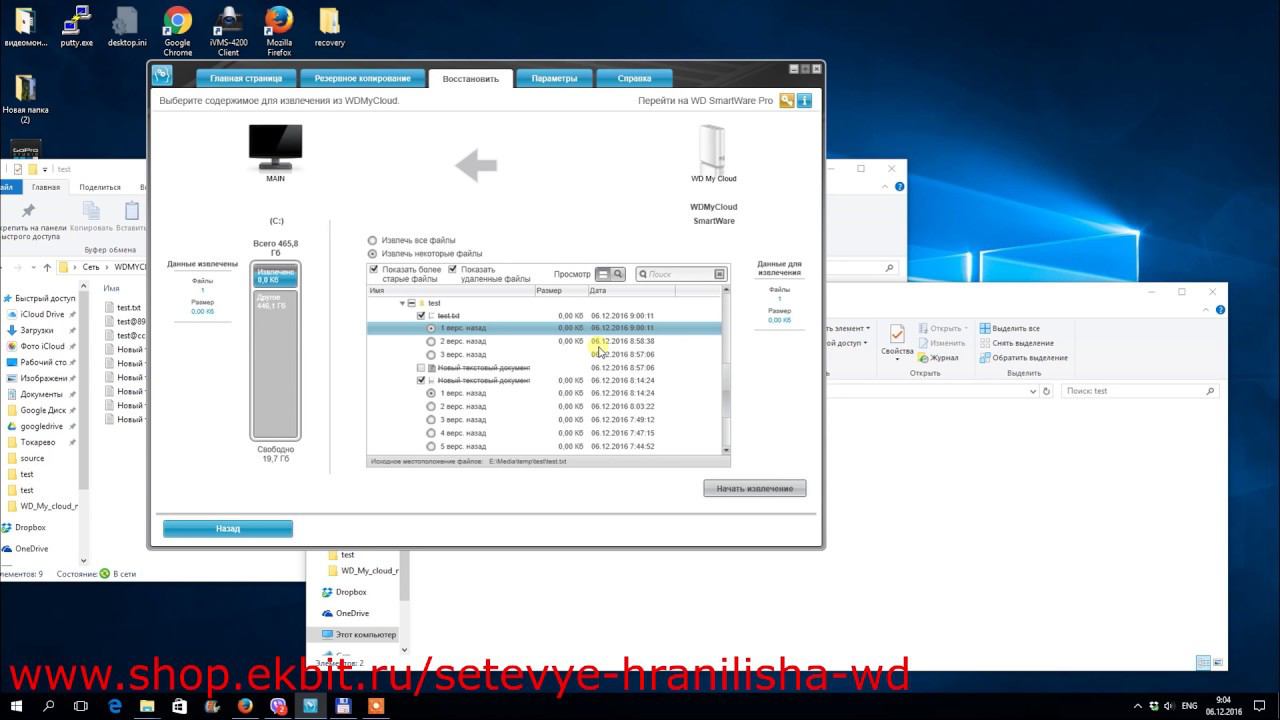This screenshot has height=720, width=1280.
Task: Switch to search view in Просмотр
Action: [x=618, y=274]
